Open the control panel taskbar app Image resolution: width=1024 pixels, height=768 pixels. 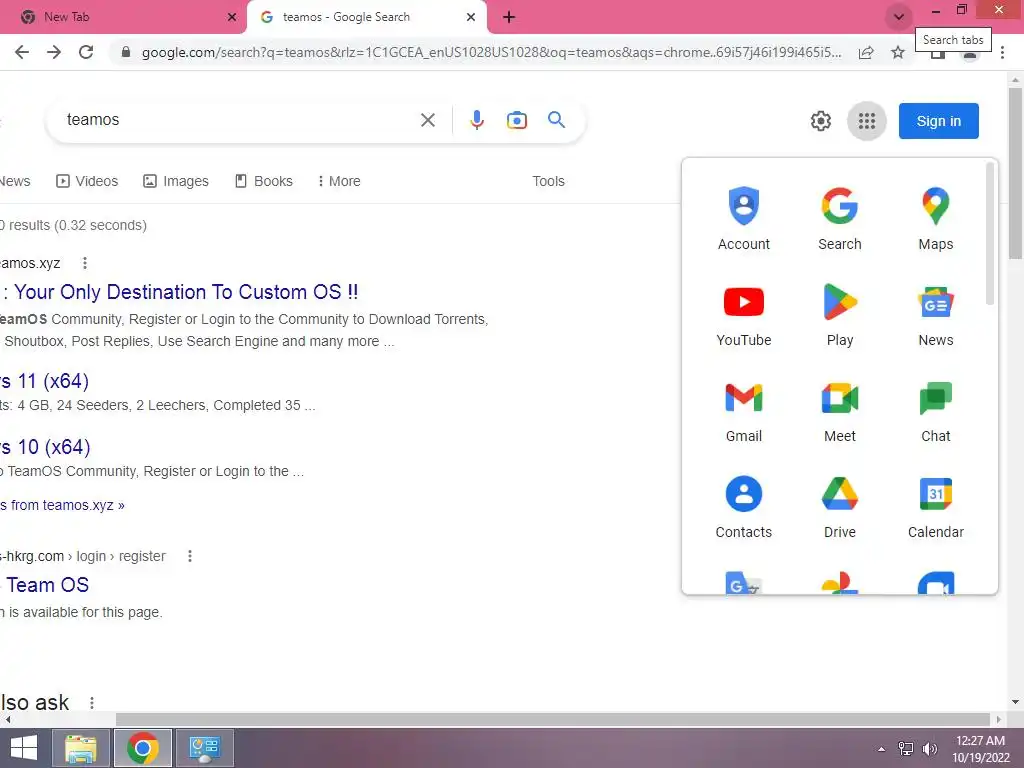pyautogui.click(x=205, y=748)
